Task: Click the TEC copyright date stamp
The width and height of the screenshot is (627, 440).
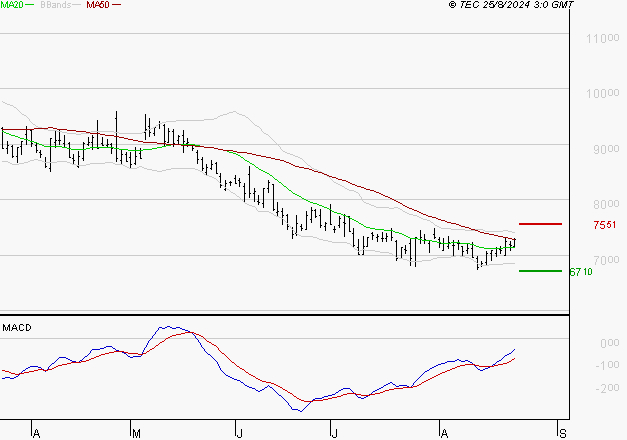Action: (511, 5)
